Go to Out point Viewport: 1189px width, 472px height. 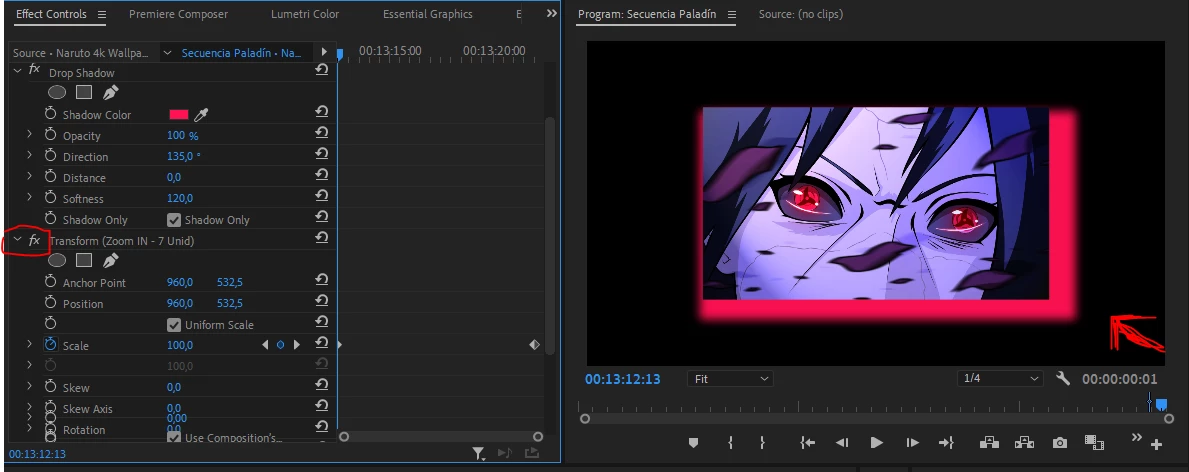tap(946, 443)
